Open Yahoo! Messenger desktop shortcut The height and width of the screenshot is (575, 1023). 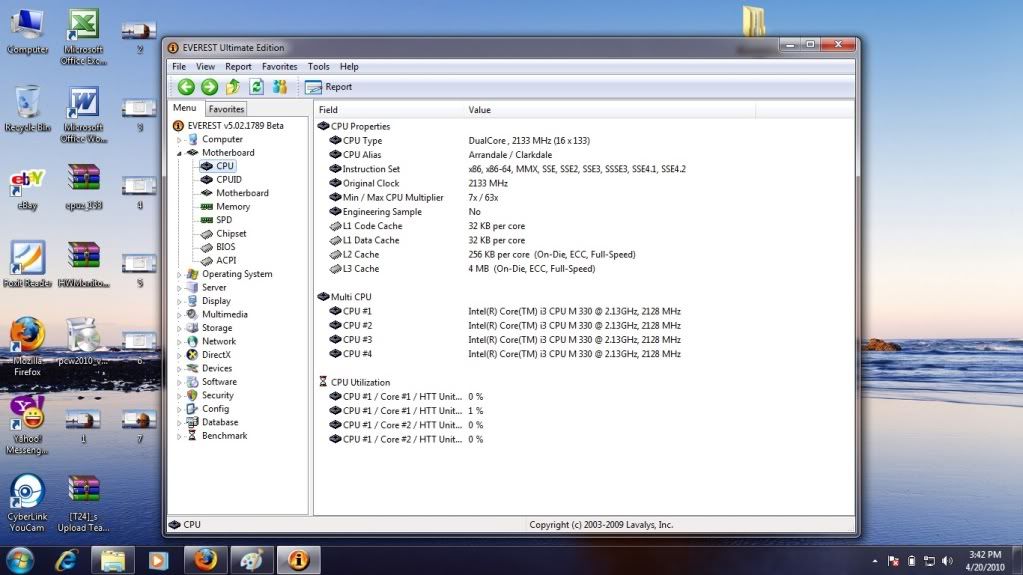tap(27, 425)
